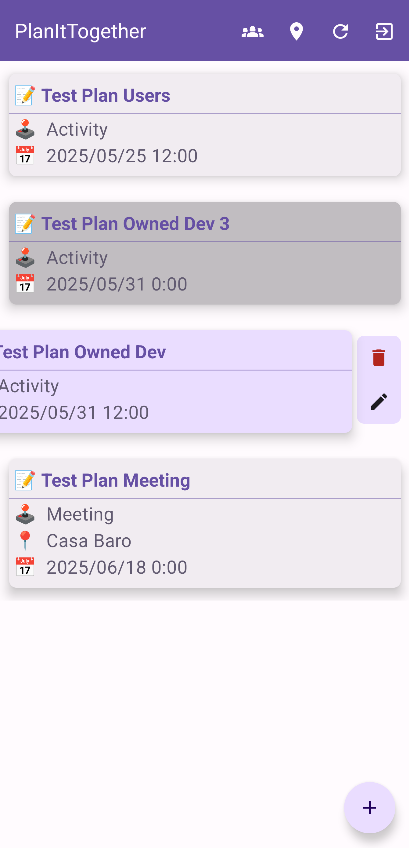
Task: Tap the map location pin in toolbar
Action: [296, 32]
